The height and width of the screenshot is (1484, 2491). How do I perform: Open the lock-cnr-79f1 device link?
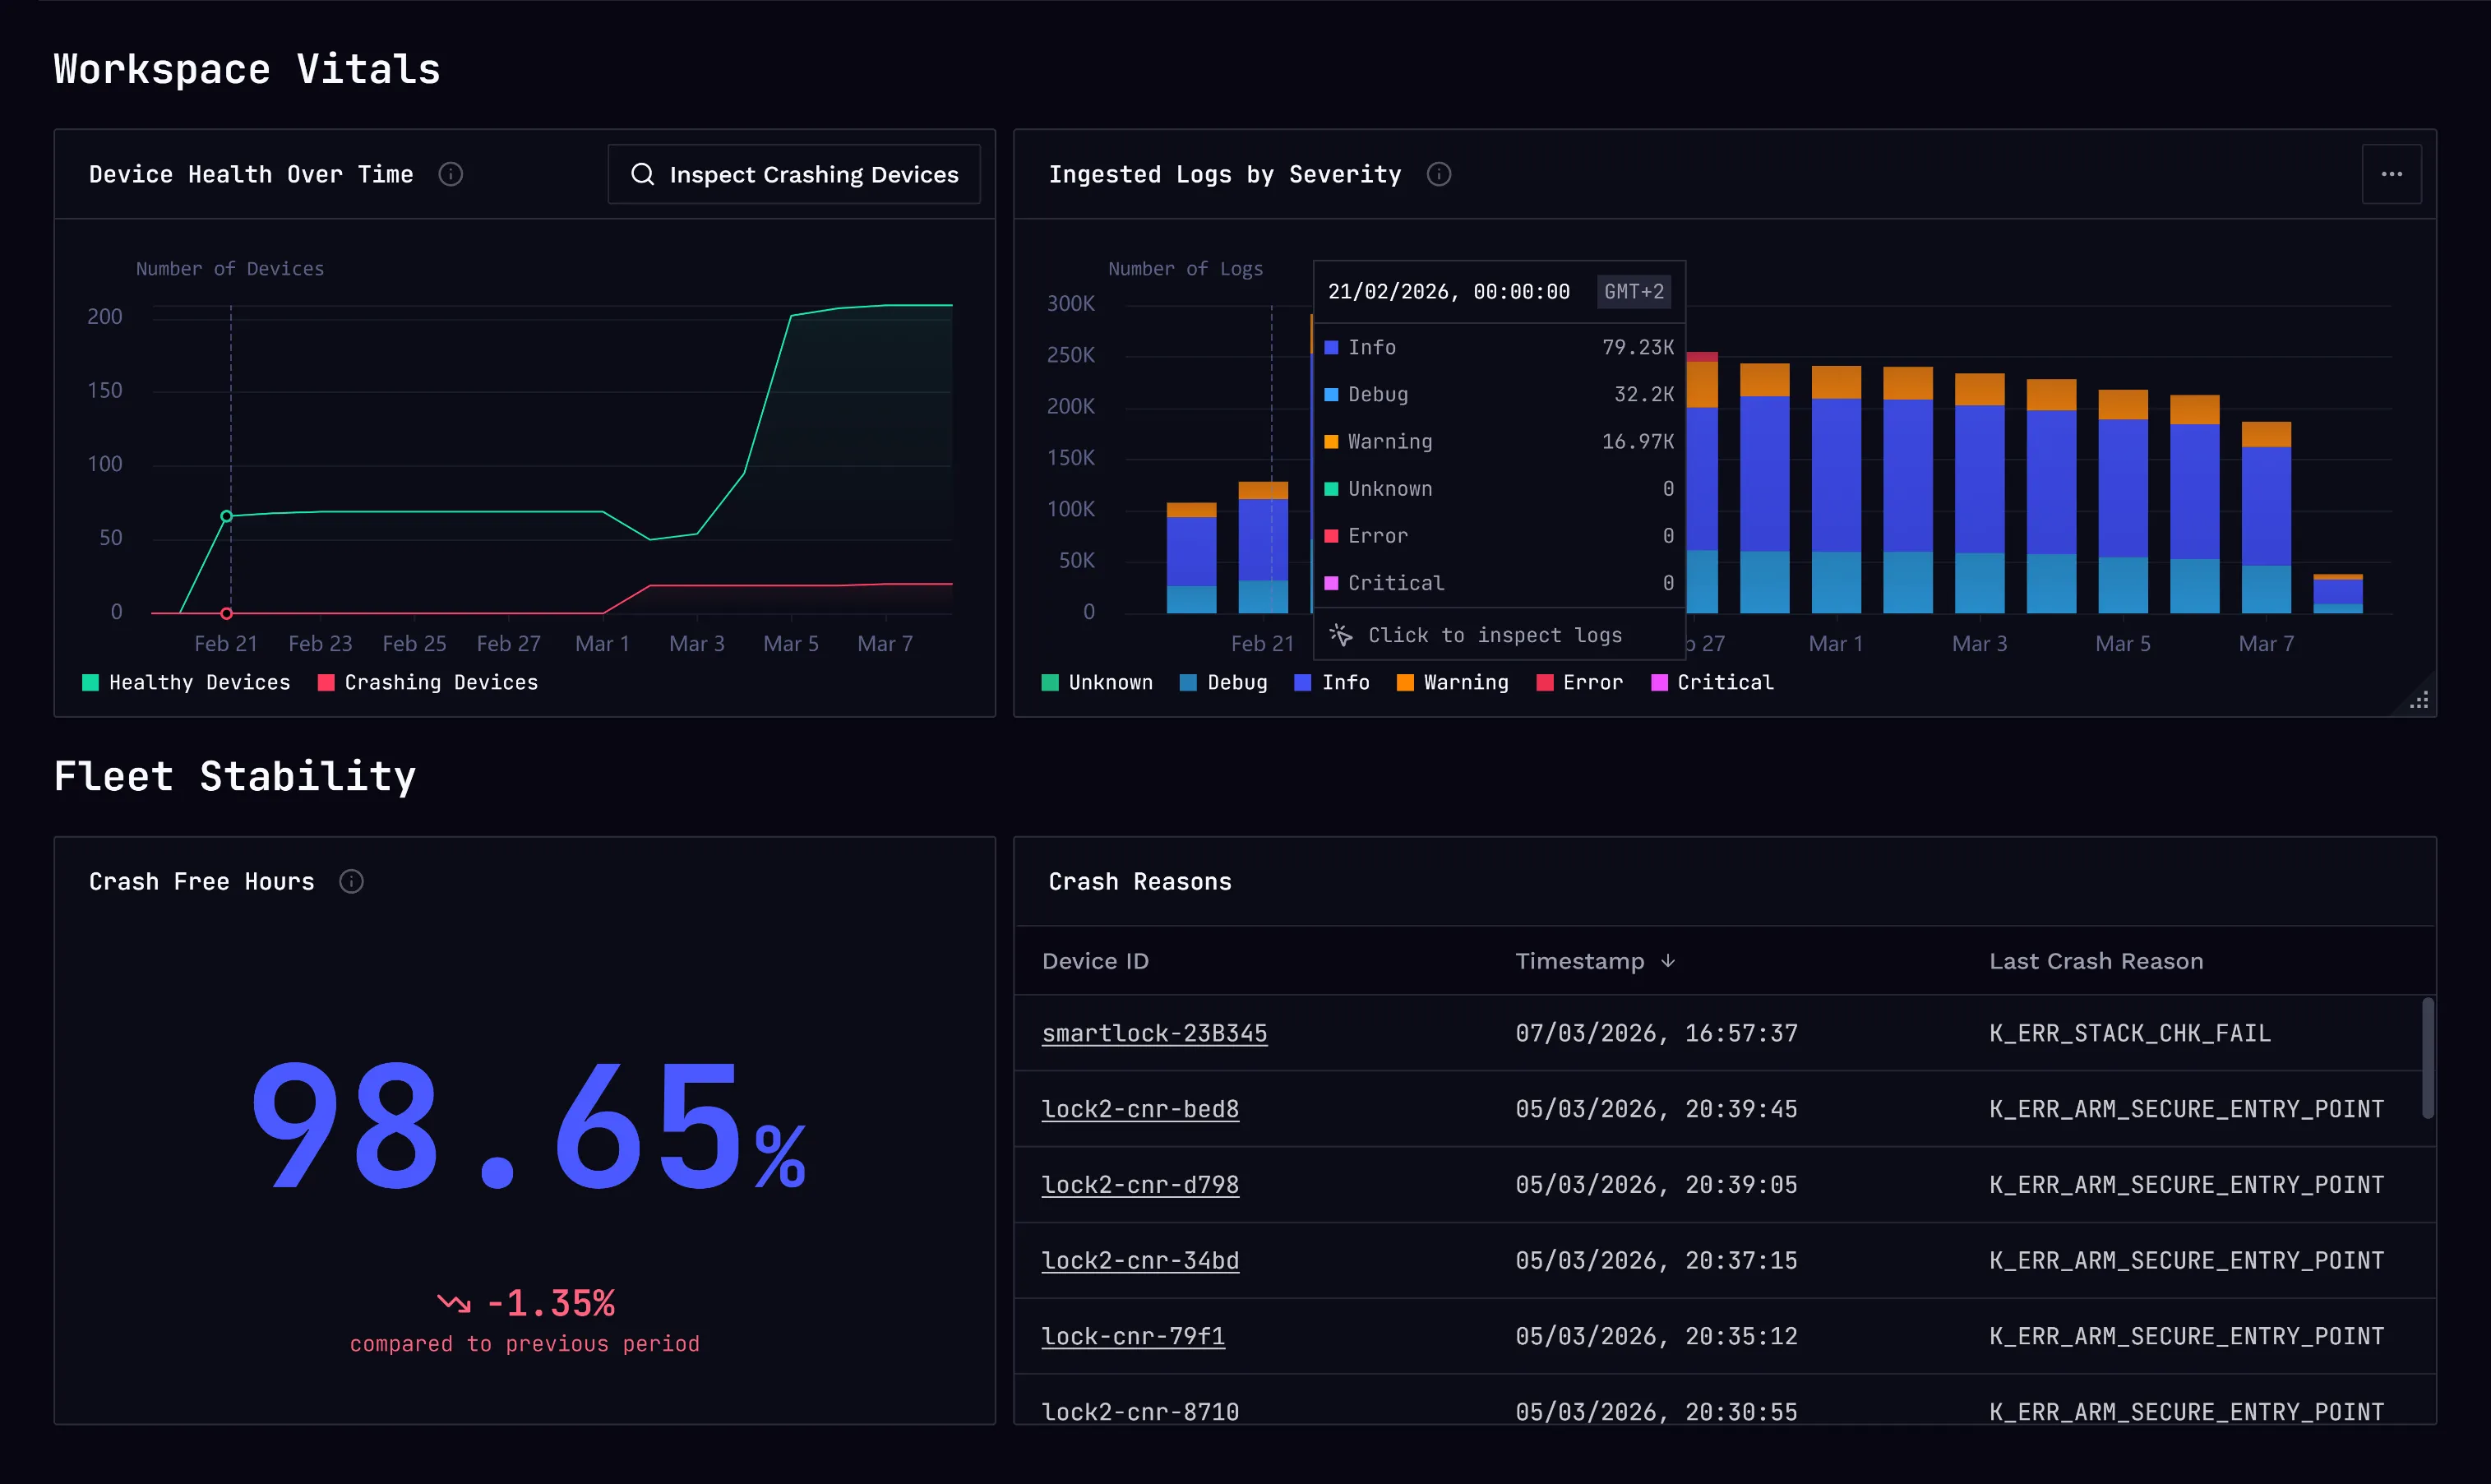coord(1133,1336)
